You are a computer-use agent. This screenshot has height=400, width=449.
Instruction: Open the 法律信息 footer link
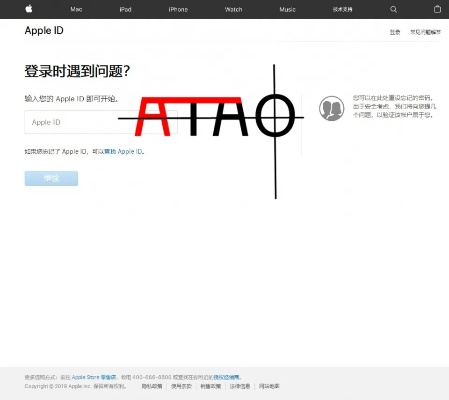click(240, 386)
